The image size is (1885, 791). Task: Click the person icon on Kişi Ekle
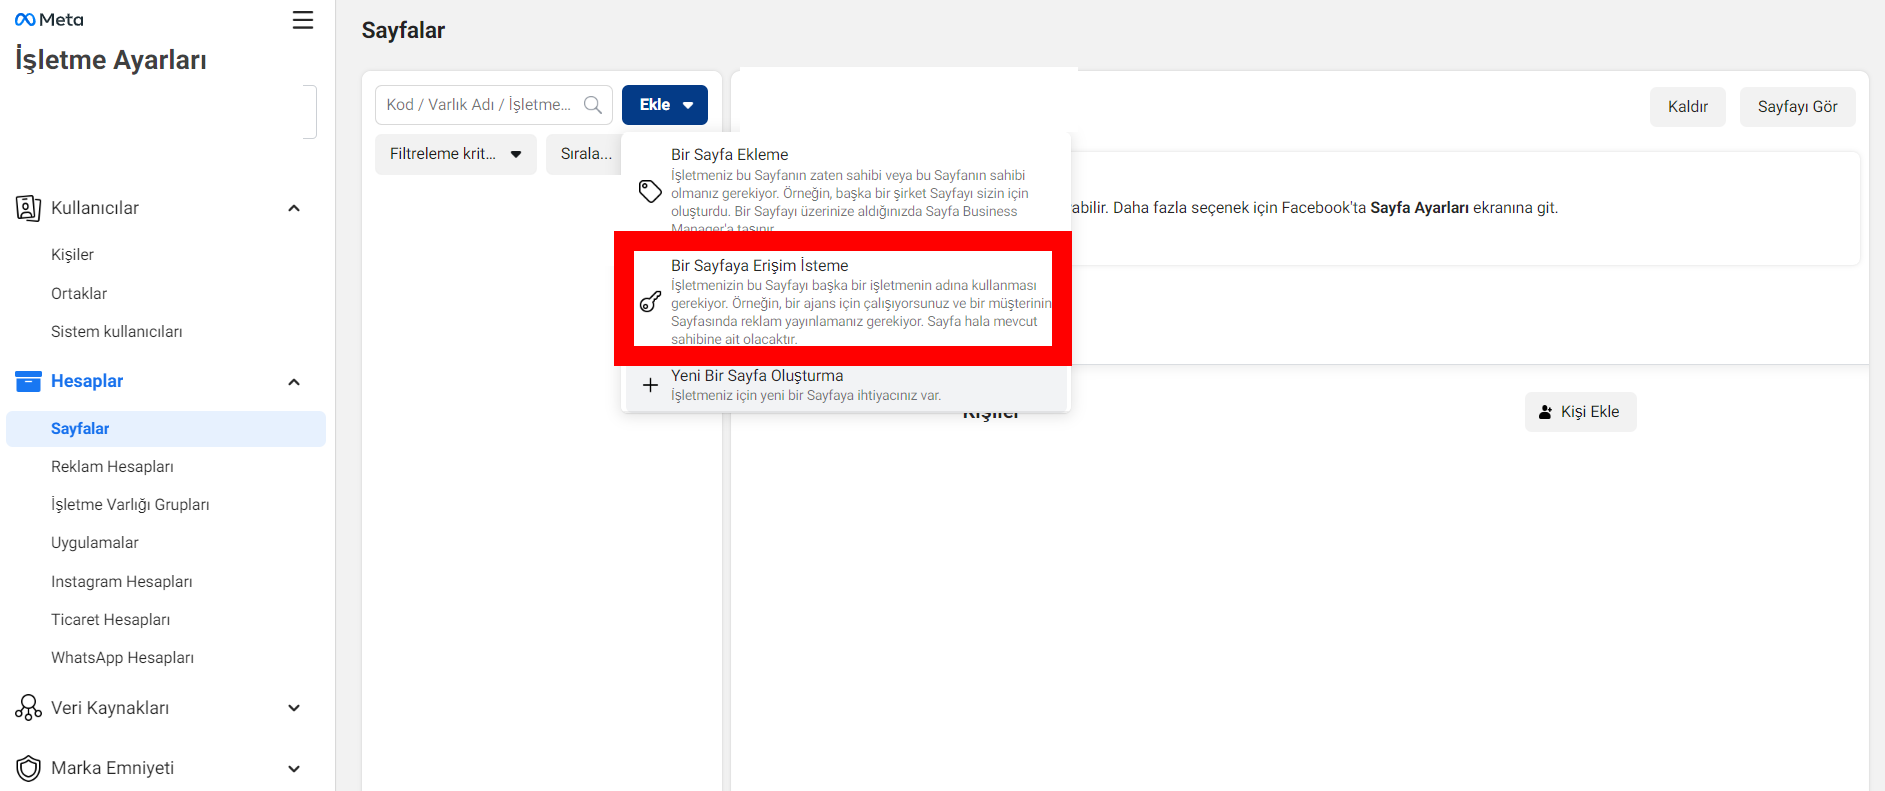tap(1545, 412)
